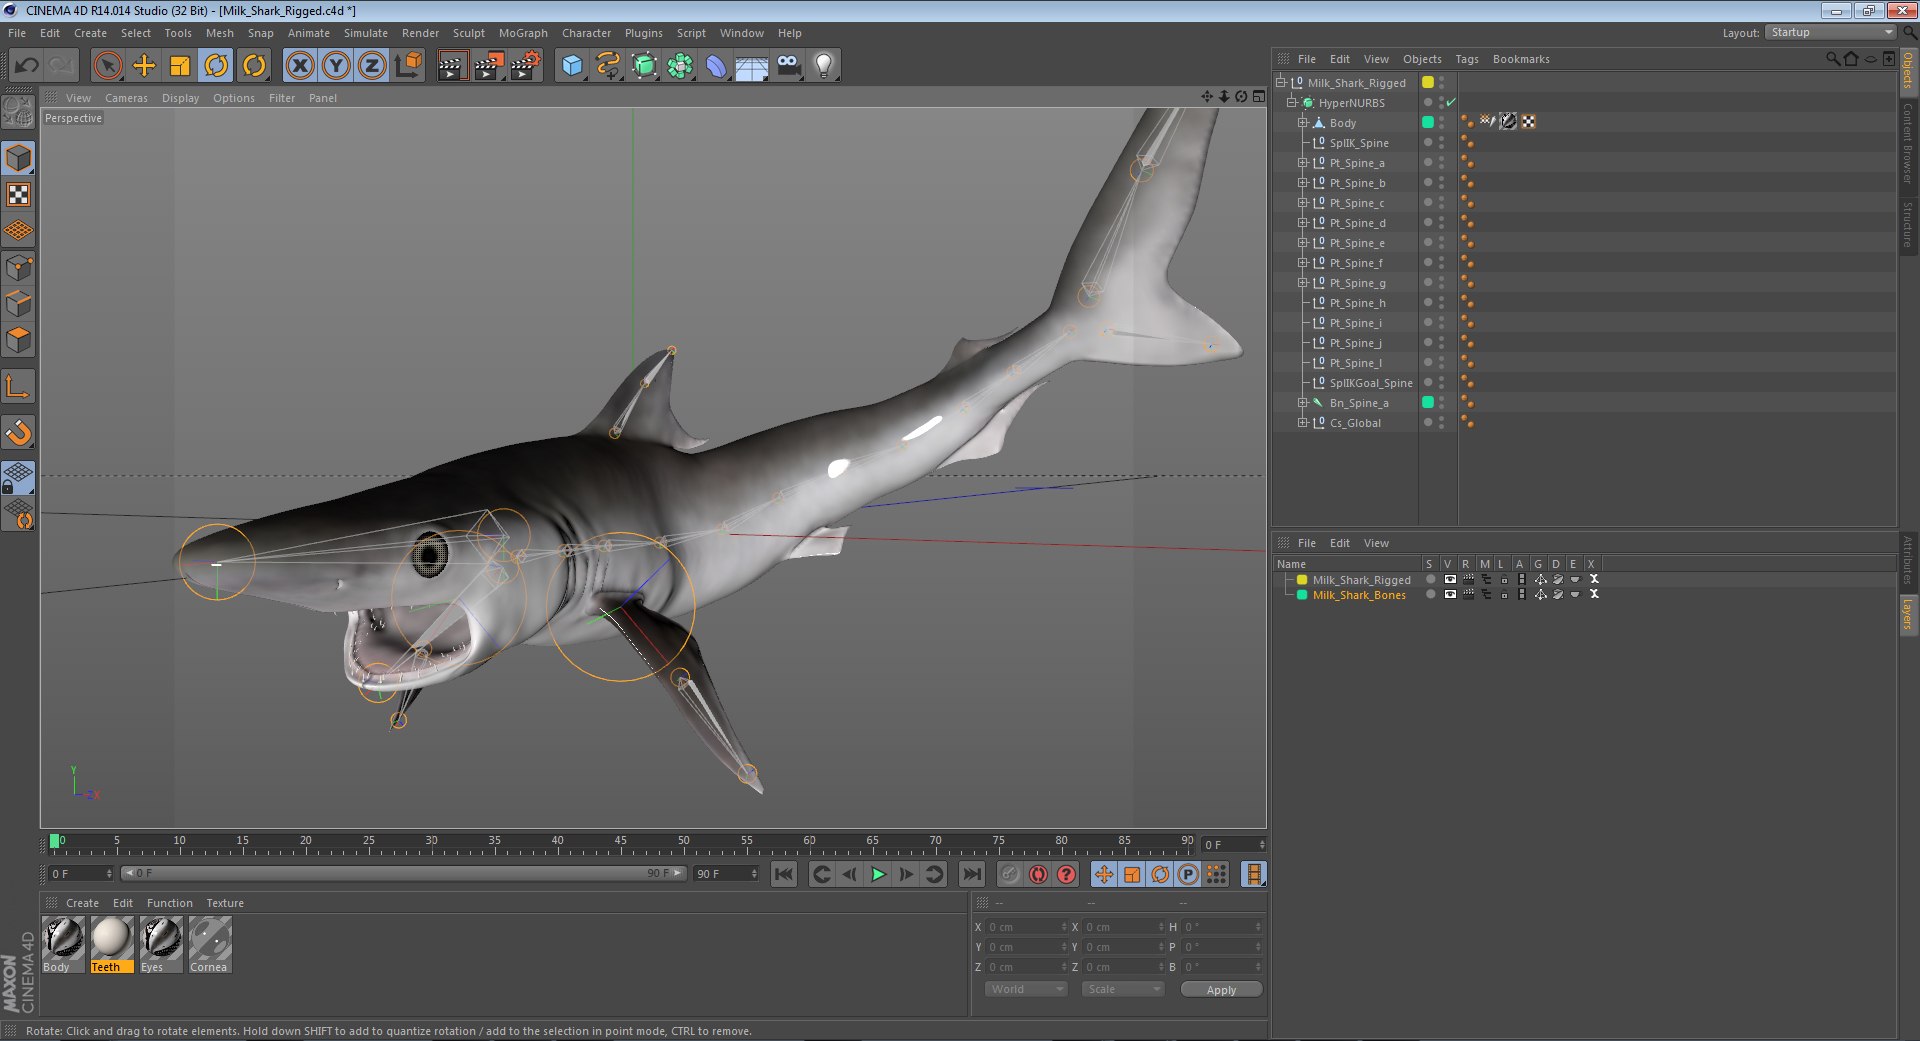Switch to Texture mode checker icon

pyautogui.click(x=19, y=195)
